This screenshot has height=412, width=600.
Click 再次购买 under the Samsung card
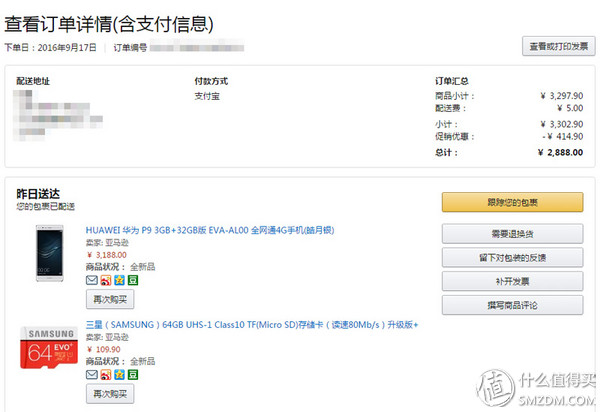point(110,394)
